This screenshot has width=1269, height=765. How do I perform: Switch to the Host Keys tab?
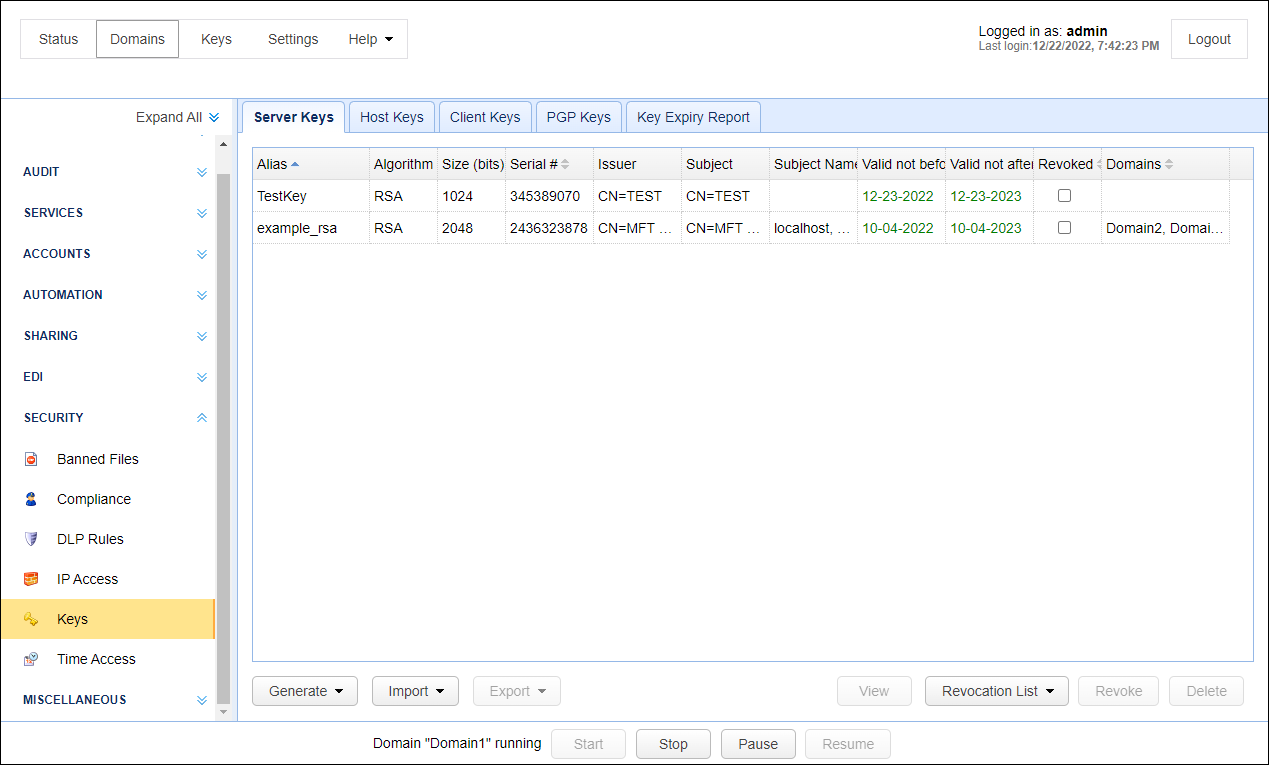[x=392, y=117]
